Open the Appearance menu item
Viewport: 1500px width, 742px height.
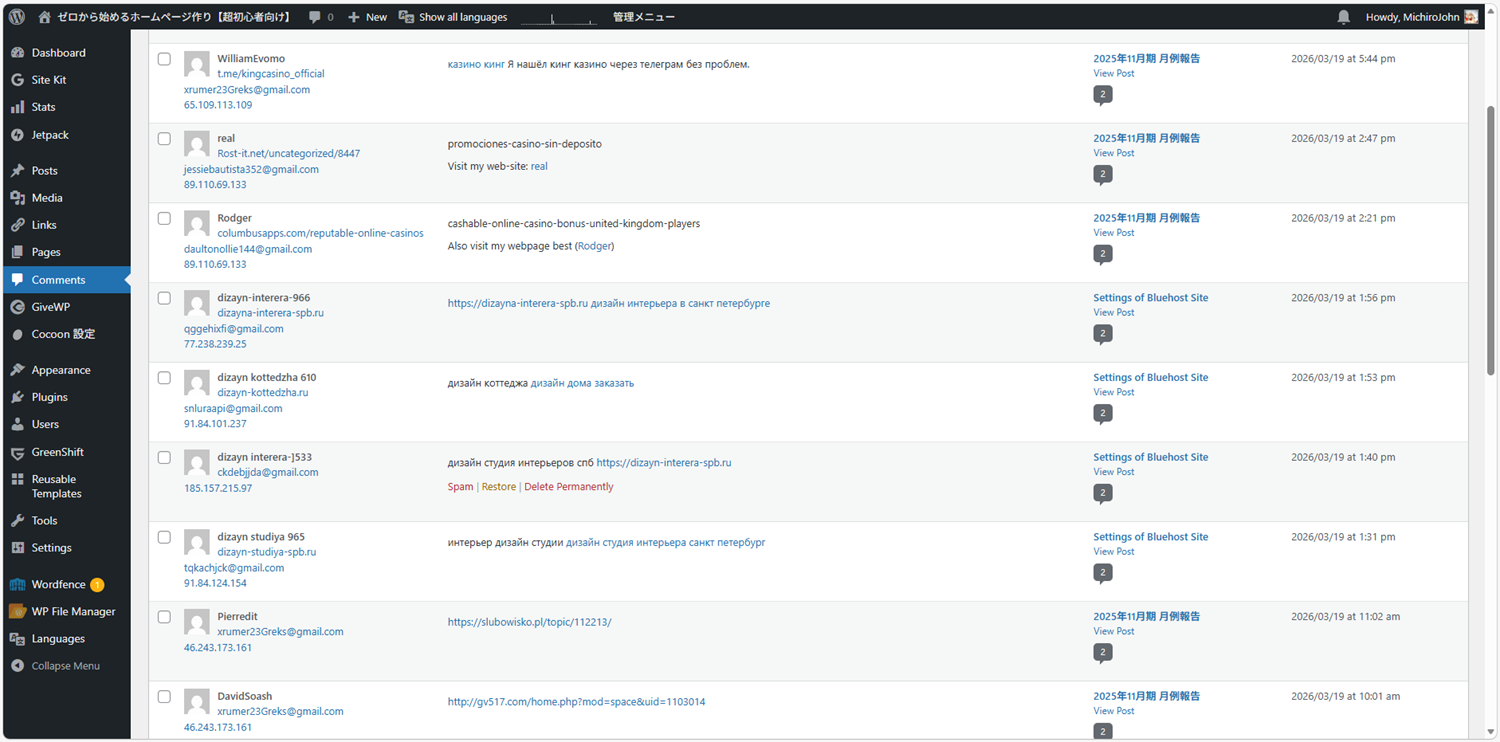tap(60, 370)
